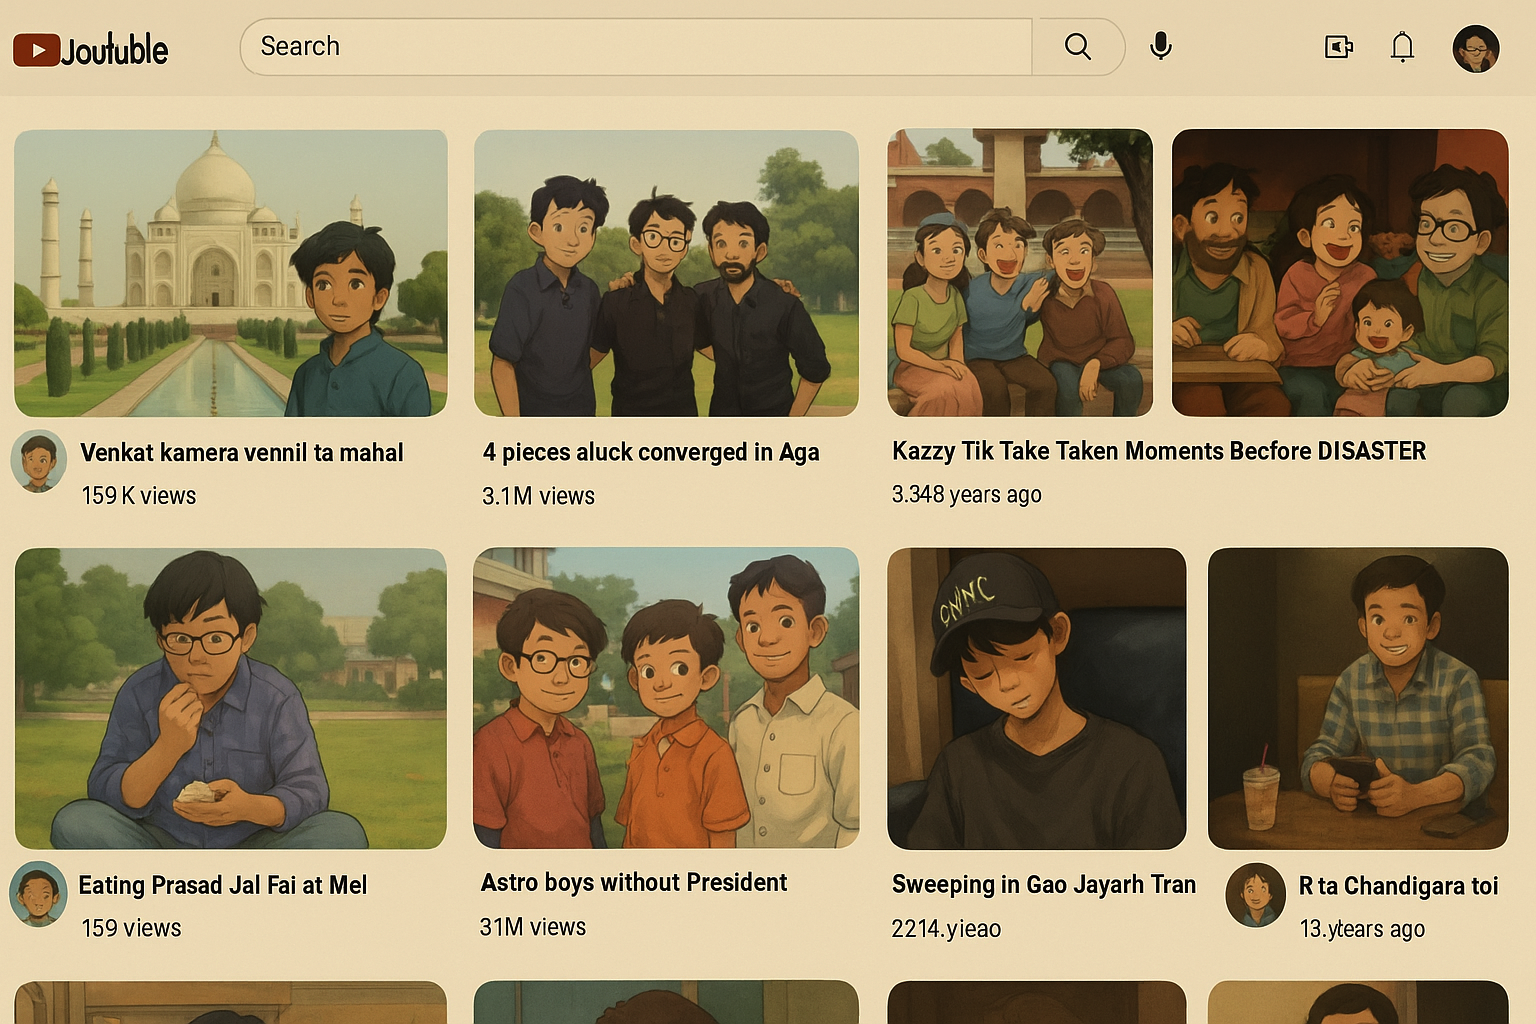Open thumbnail of three men in black shirts

[666, 273]
